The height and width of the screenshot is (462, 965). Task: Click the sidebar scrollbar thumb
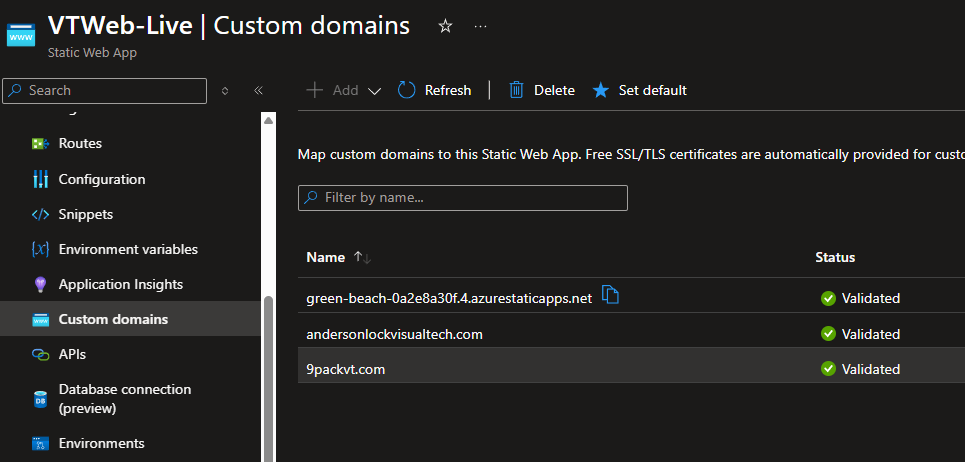point(268,378)
